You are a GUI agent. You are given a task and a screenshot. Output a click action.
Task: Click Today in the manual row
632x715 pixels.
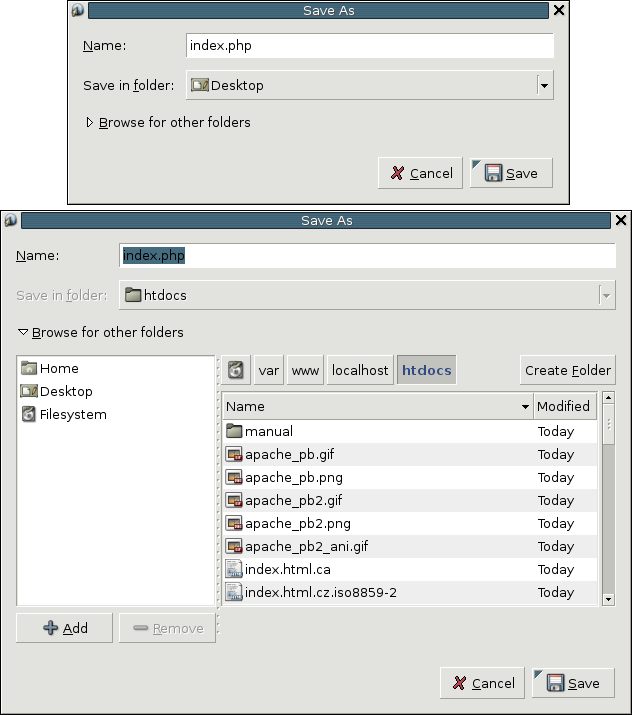click(555, 431)
